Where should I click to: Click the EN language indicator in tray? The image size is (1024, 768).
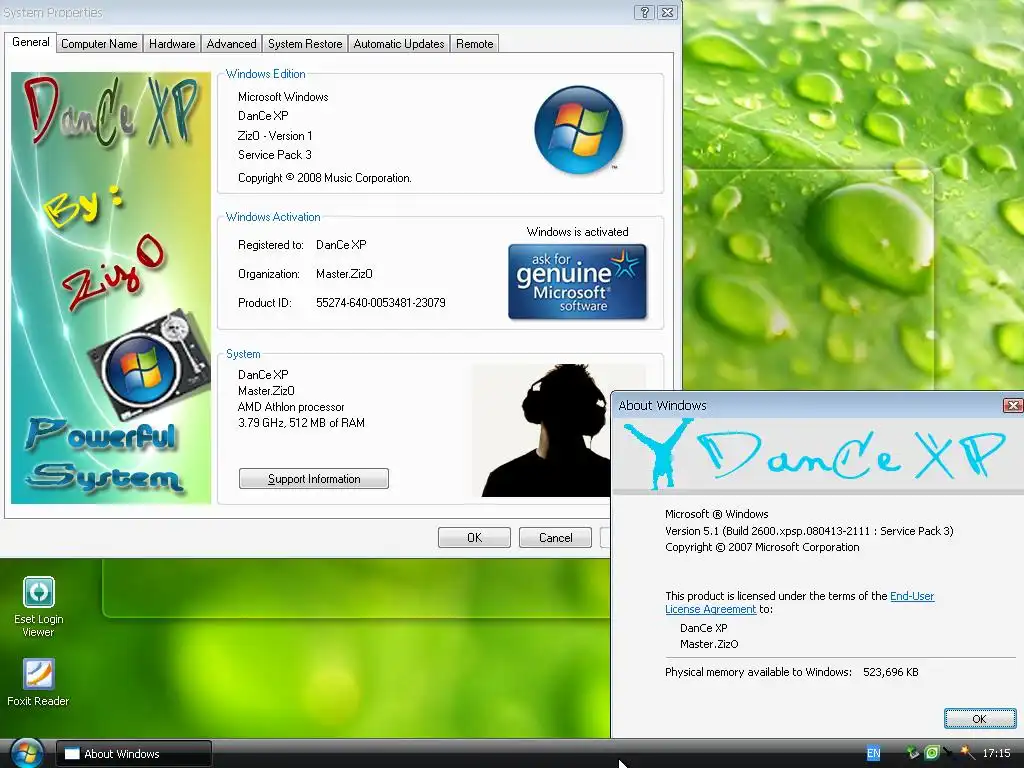[873, 754]
